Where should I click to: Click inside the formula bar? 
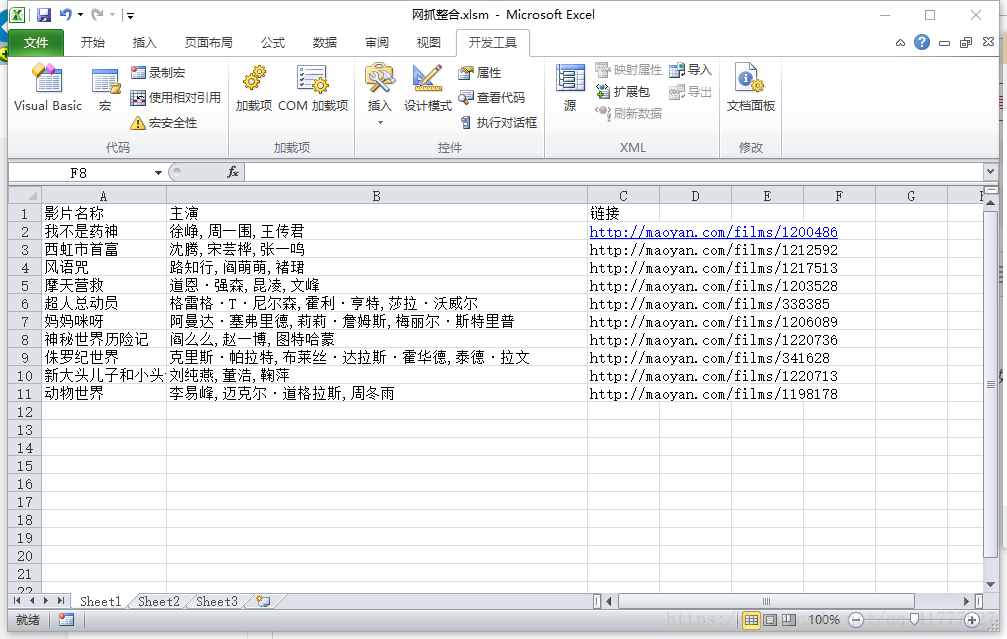coord(613,172)
